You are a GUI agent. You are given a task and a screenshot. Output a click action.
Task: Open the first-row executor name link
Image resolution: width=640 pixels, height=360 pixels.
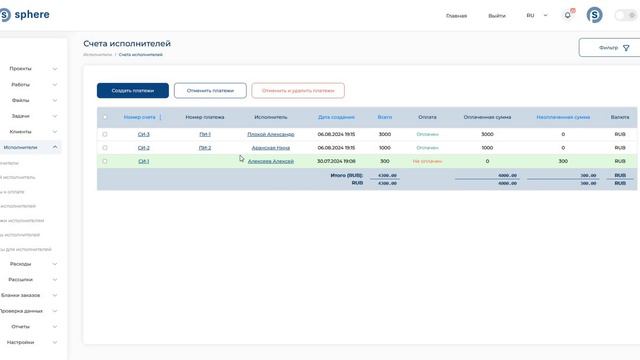point(271,134)
